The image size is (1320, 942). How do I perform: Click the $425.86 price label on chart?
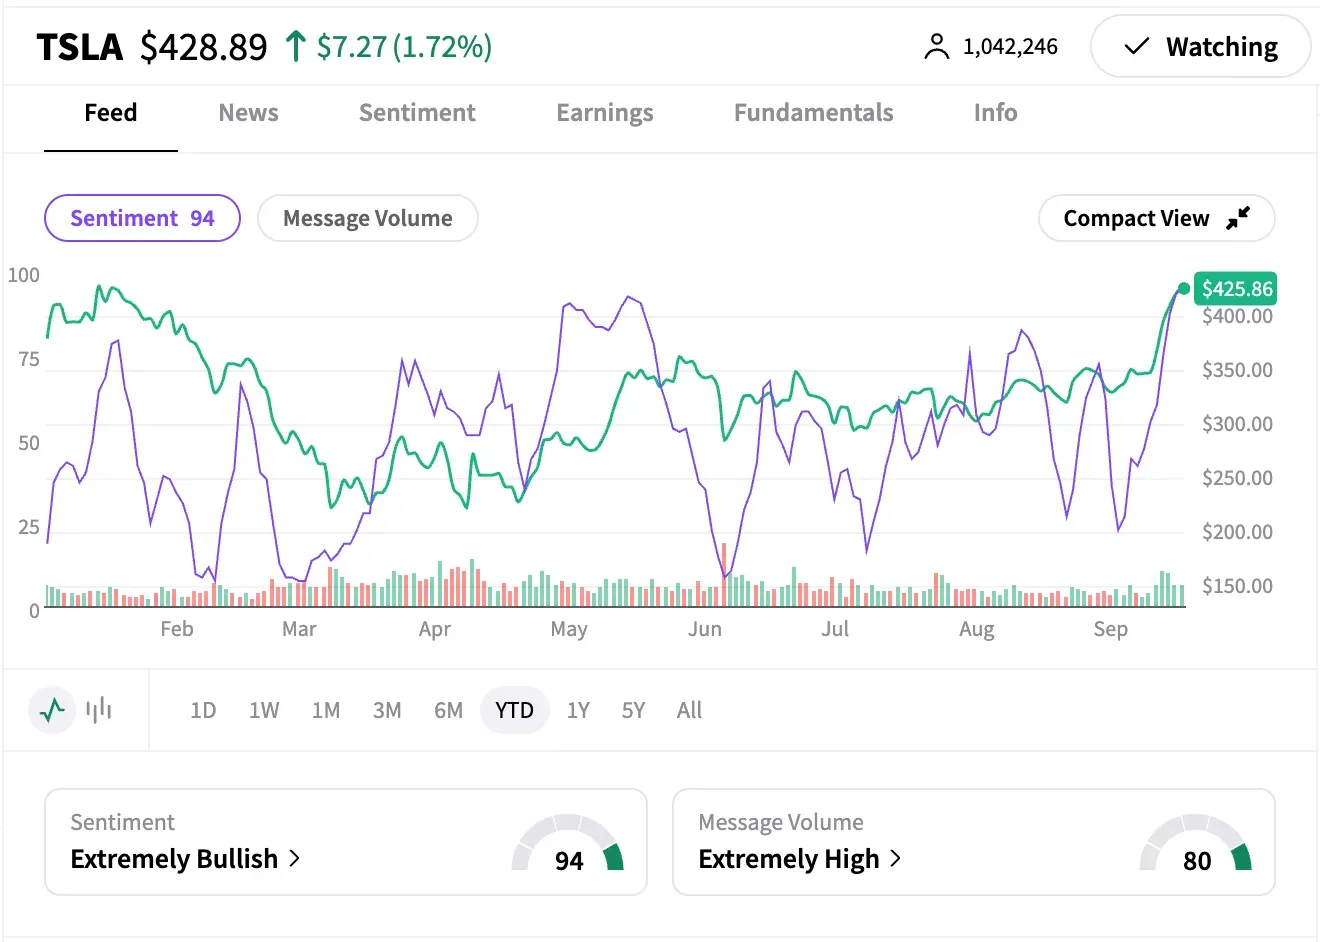pos(1237,289)
